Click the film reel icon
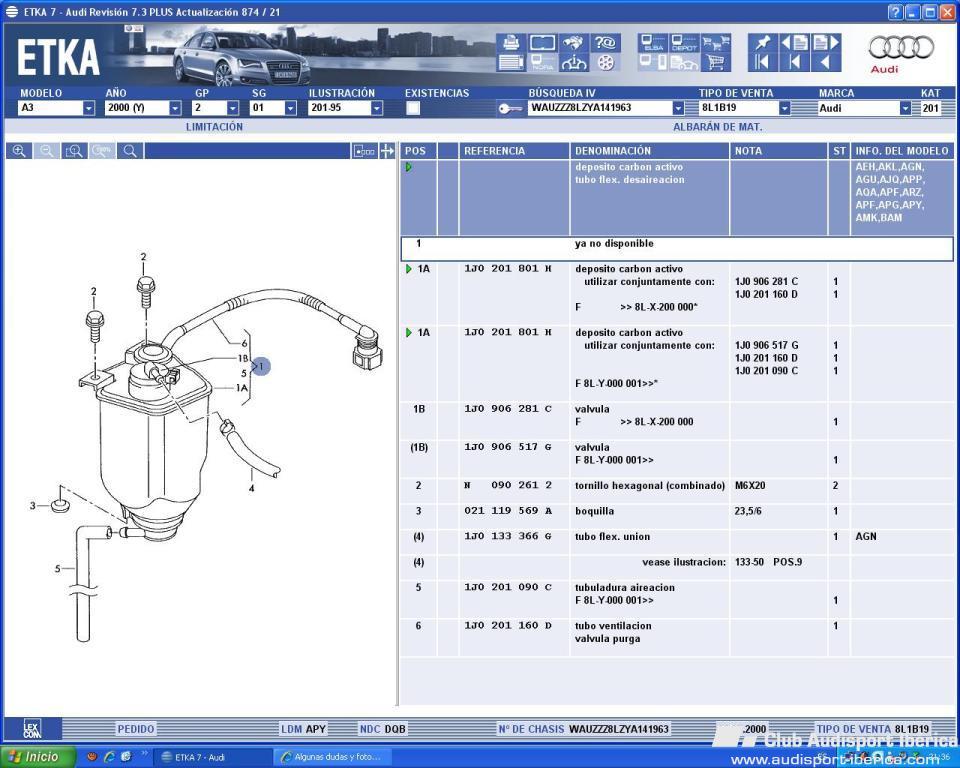The image size is (960, 768). click(x=606, y=62)
